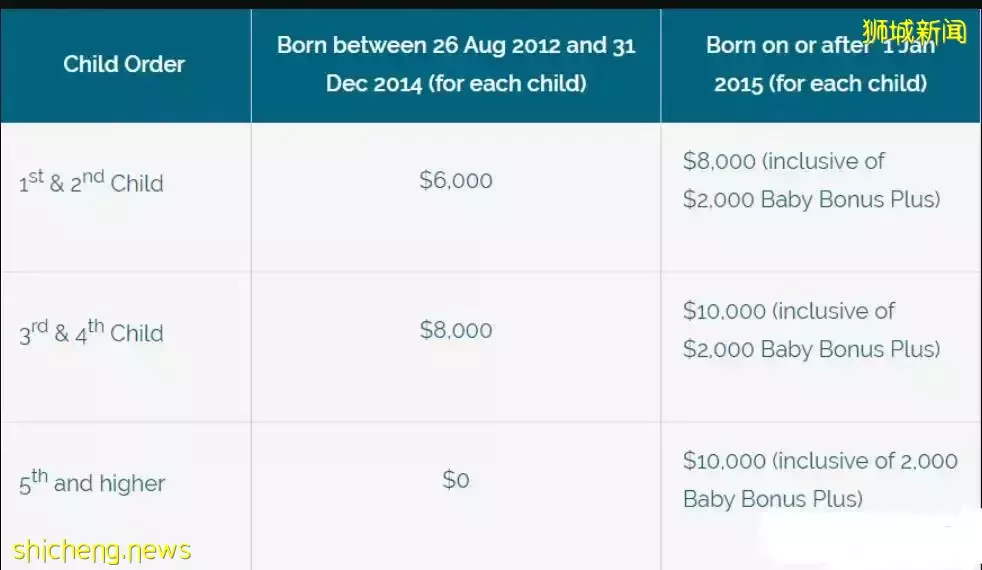Click the 3rd & 4th Child row label
The height and width of the screenshot is (570, 982).
point(91,333)
